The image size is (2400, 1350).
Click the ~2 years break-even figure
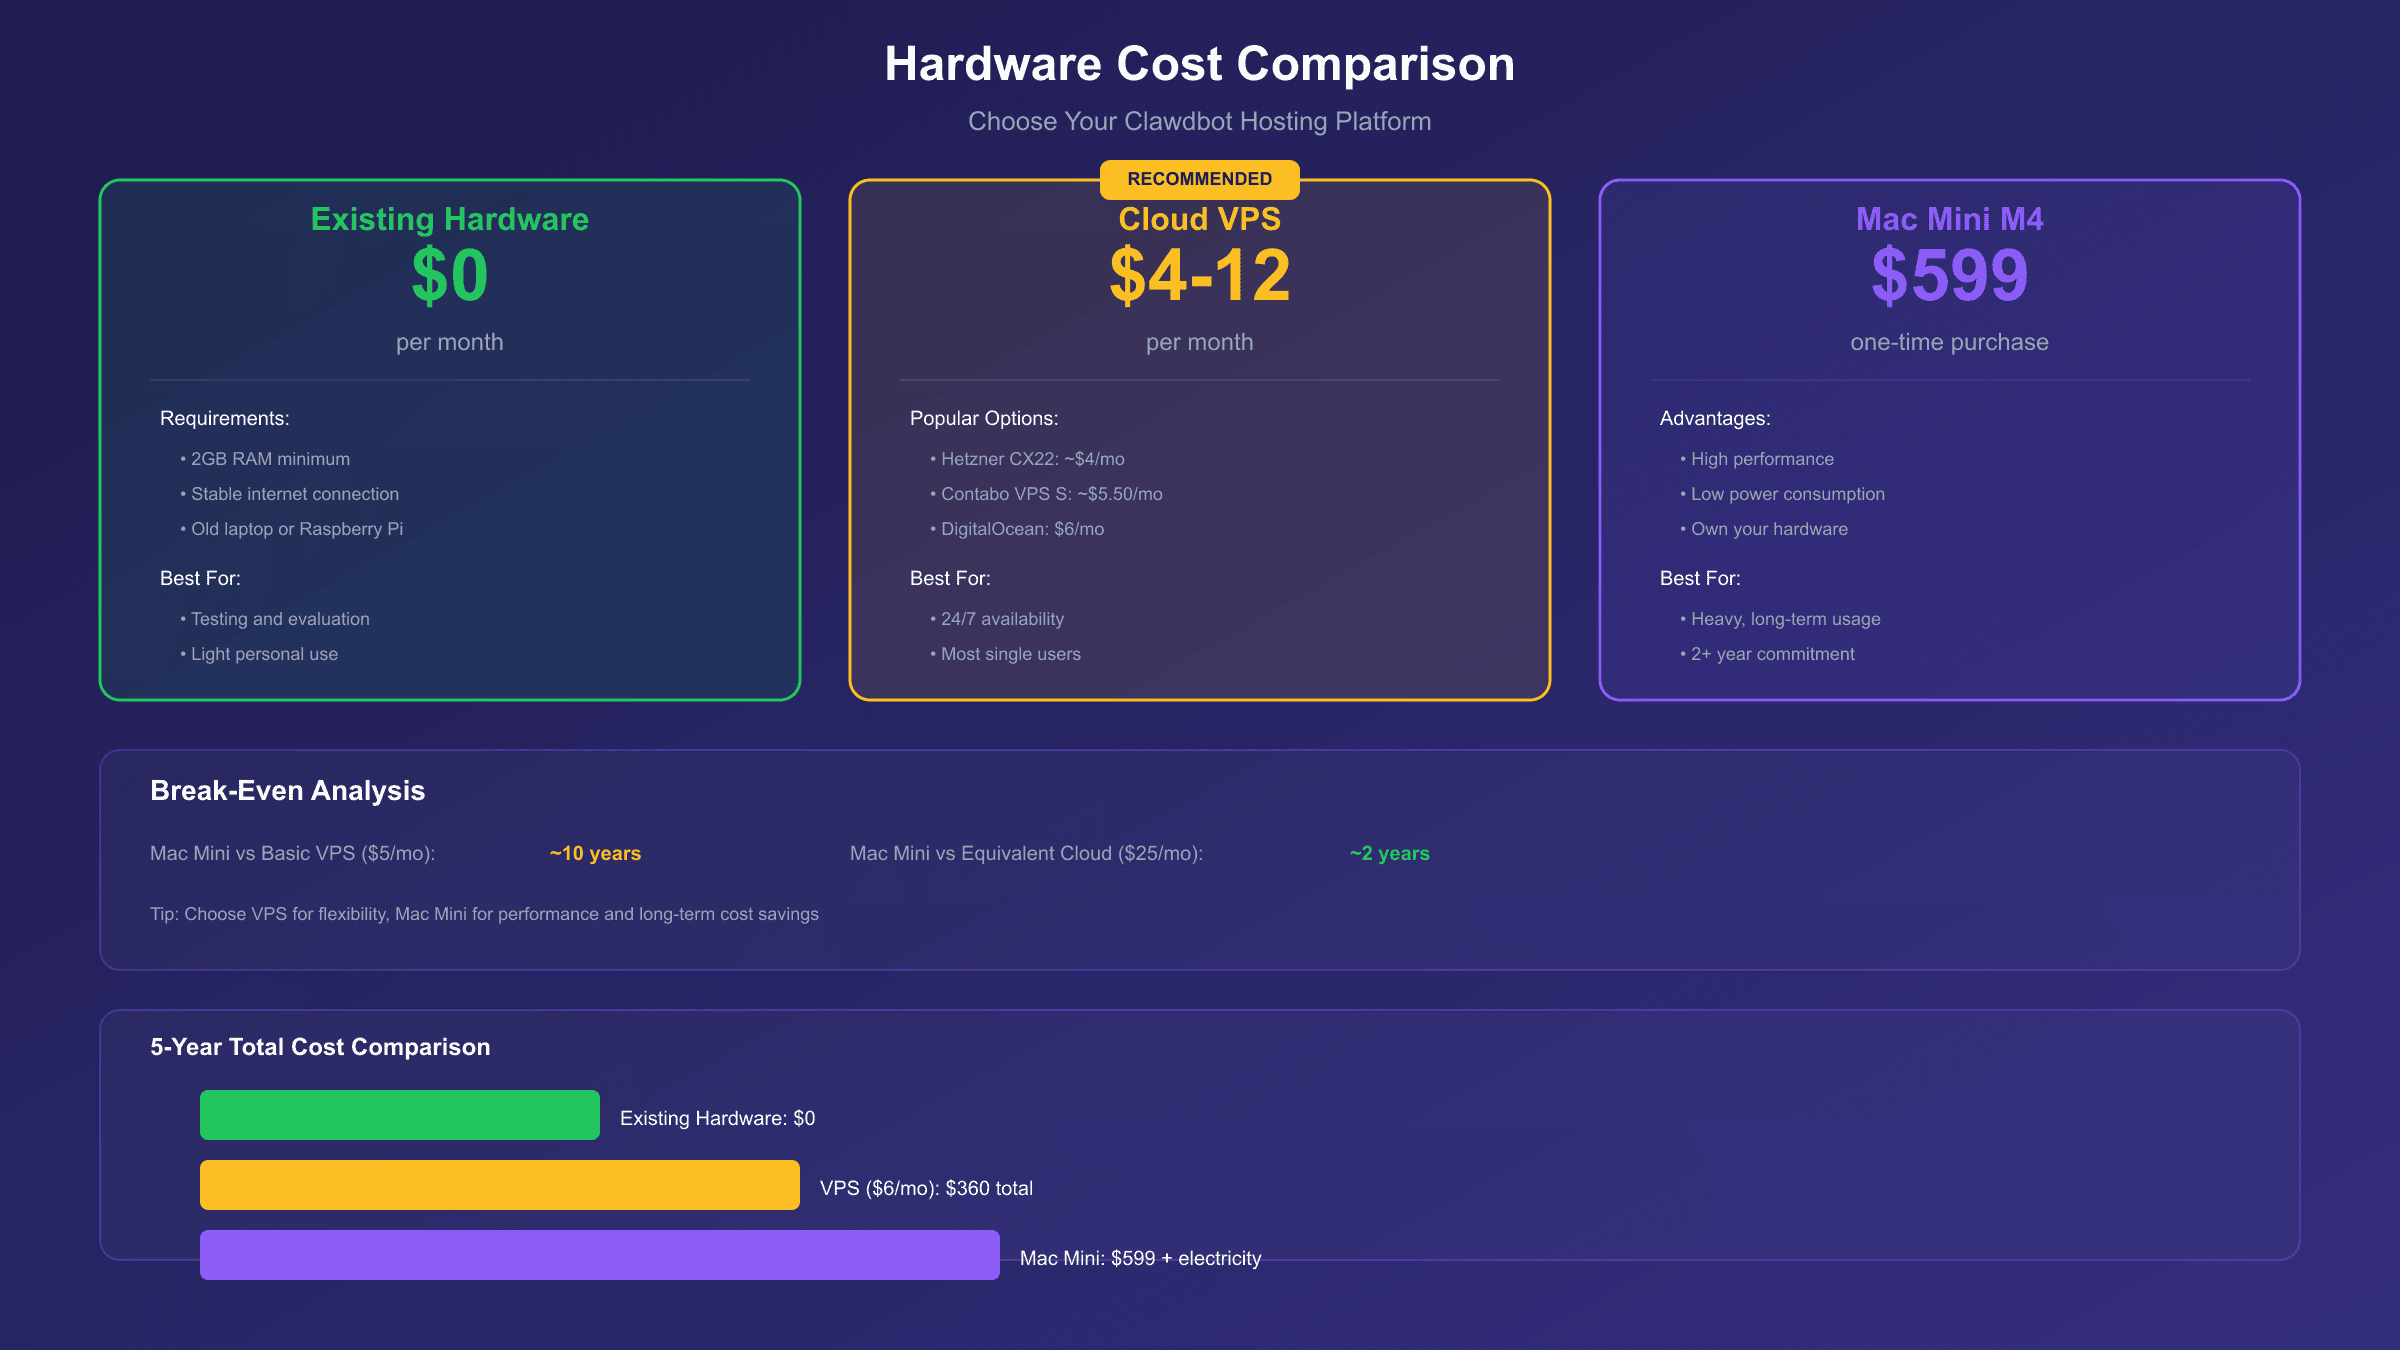tap(1388, 853)
